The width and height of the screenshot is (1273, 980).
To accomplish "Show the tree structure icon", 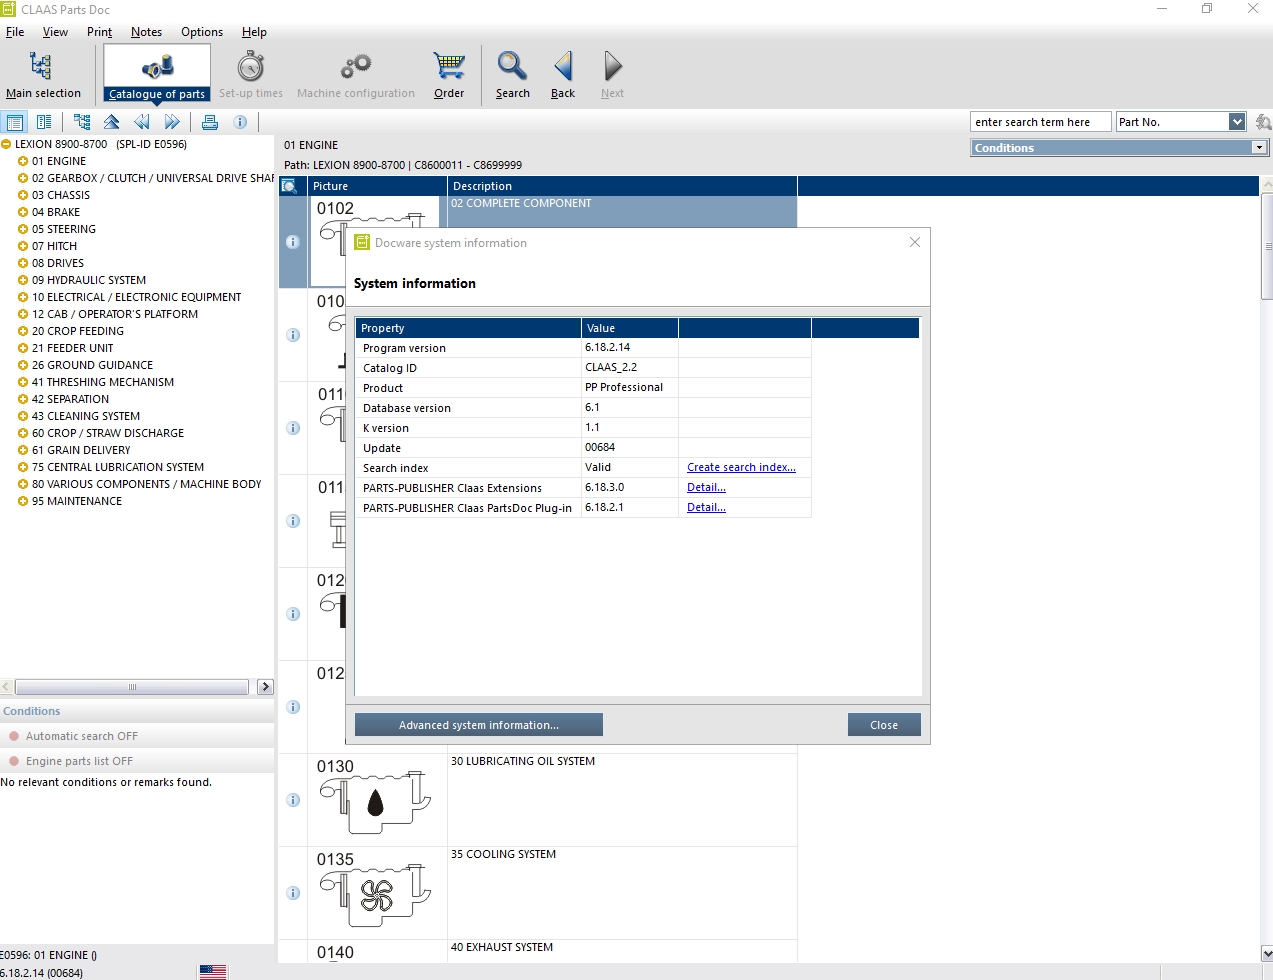I will pyautogui.click(x=82, y=122).
